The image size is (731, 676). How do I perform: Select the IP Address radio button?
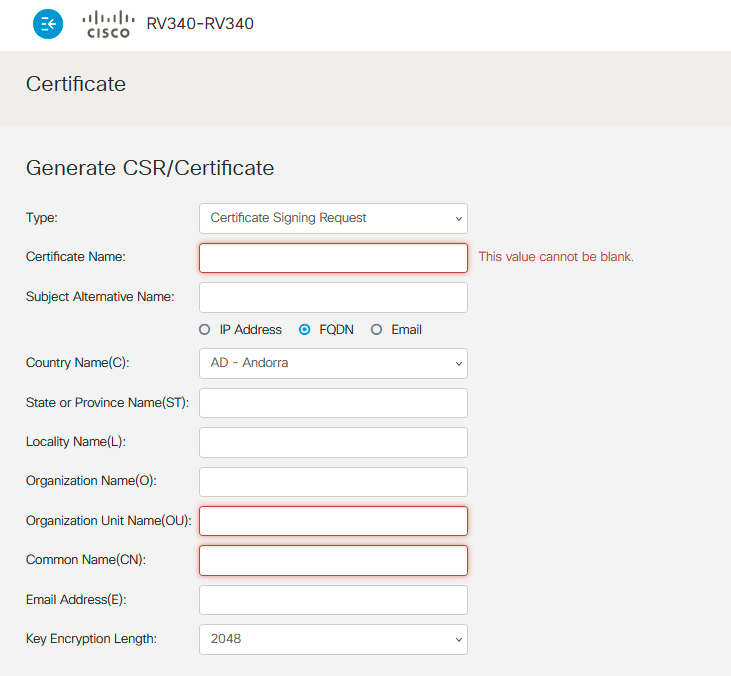pyautogui.click(x=205, y=330)
